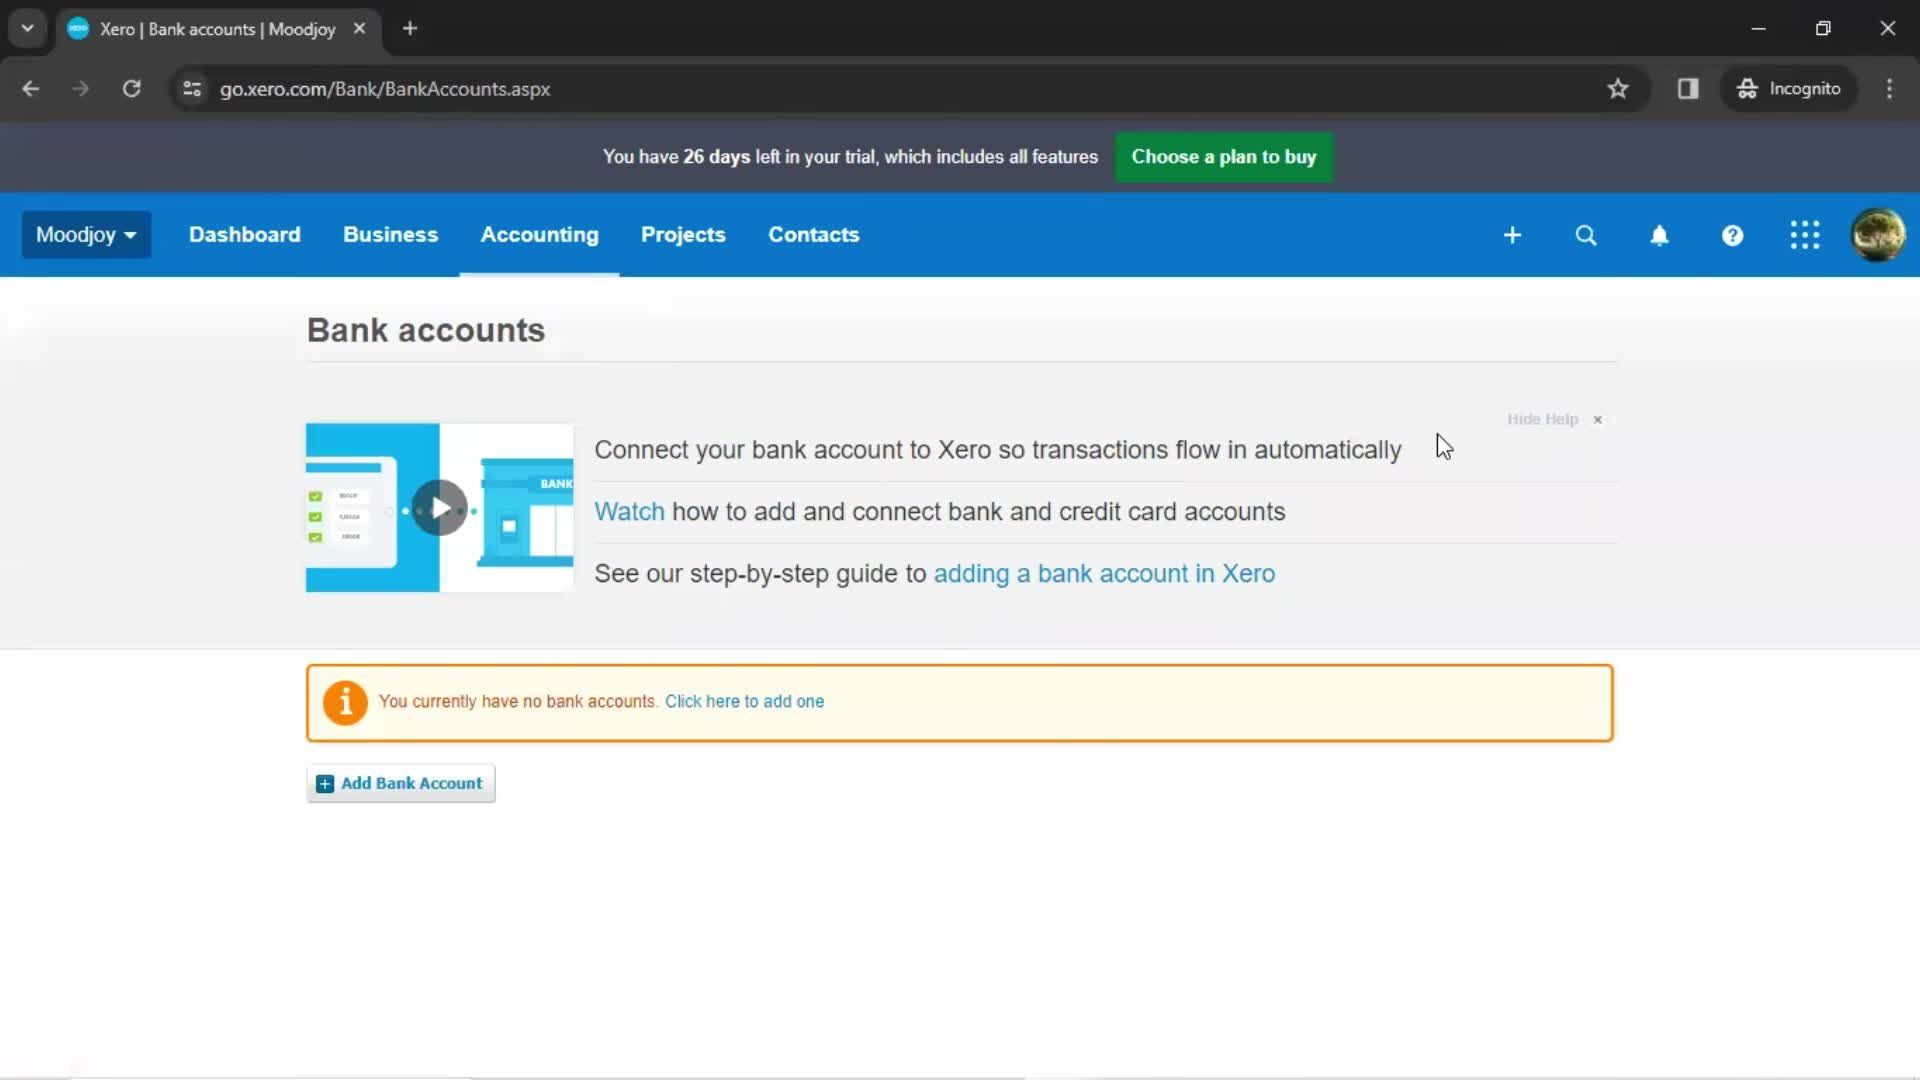Open the notifications bell icon
Viewport: 1920px width, 1080px height.
click(1659, 235)
